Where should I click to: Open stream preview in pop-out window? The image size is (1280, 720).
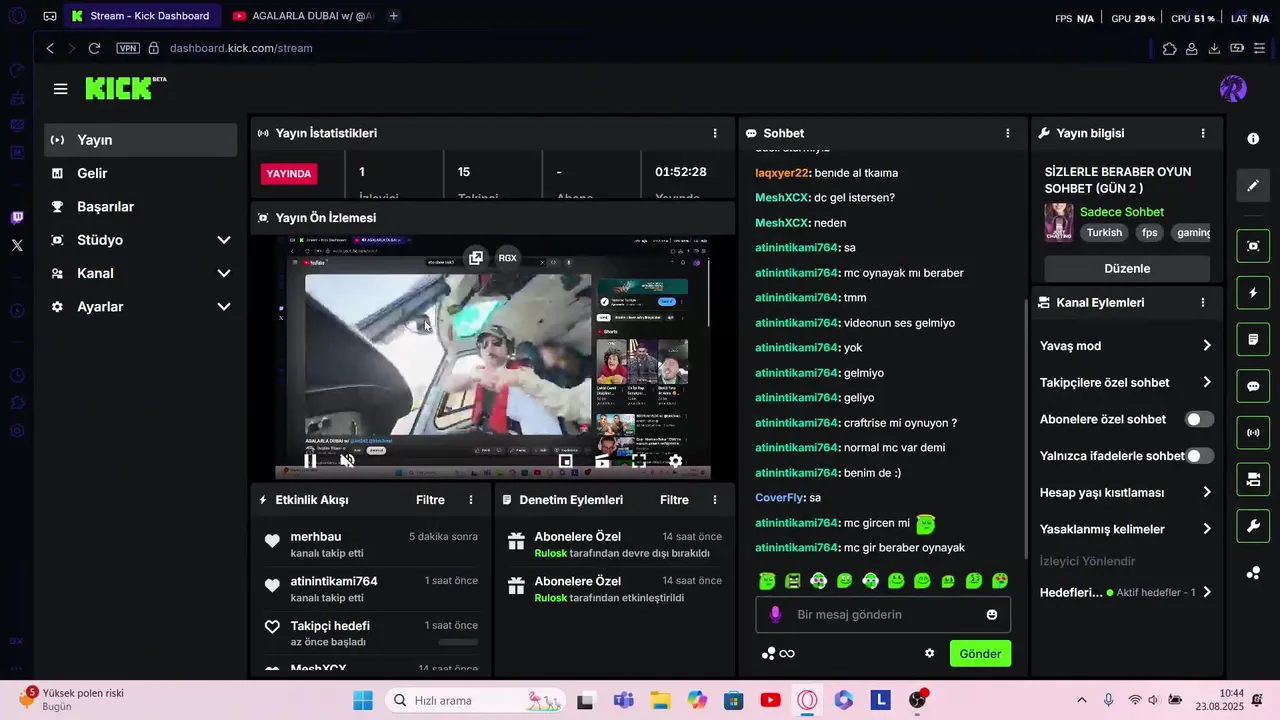(x=476, y=257)
